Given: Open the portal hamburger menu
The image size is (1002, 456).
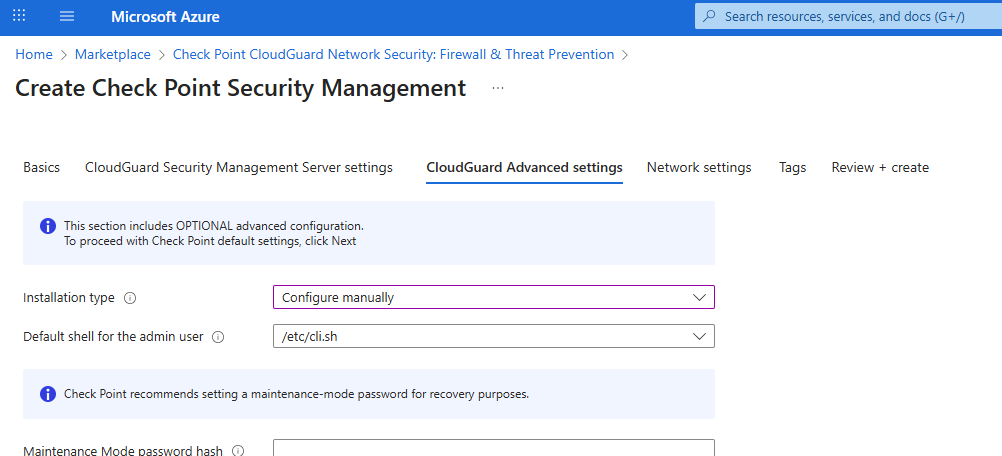Looking at the screenshot, I should click(67, 16).
